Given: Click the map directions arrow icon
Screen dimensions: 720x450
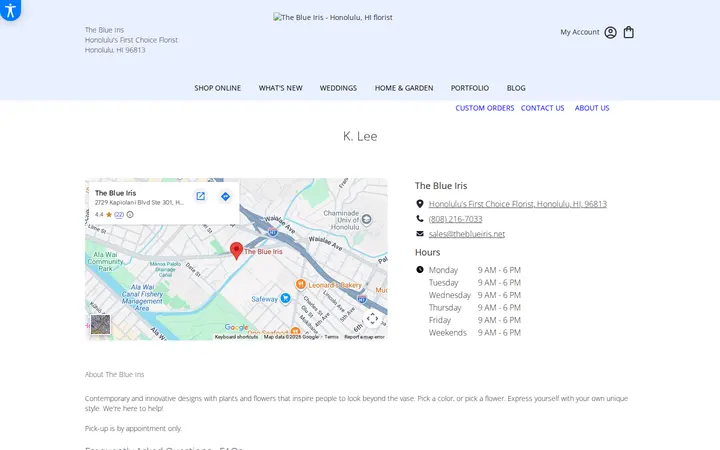Looking at the screenshot, I should (x=225, y=197).
